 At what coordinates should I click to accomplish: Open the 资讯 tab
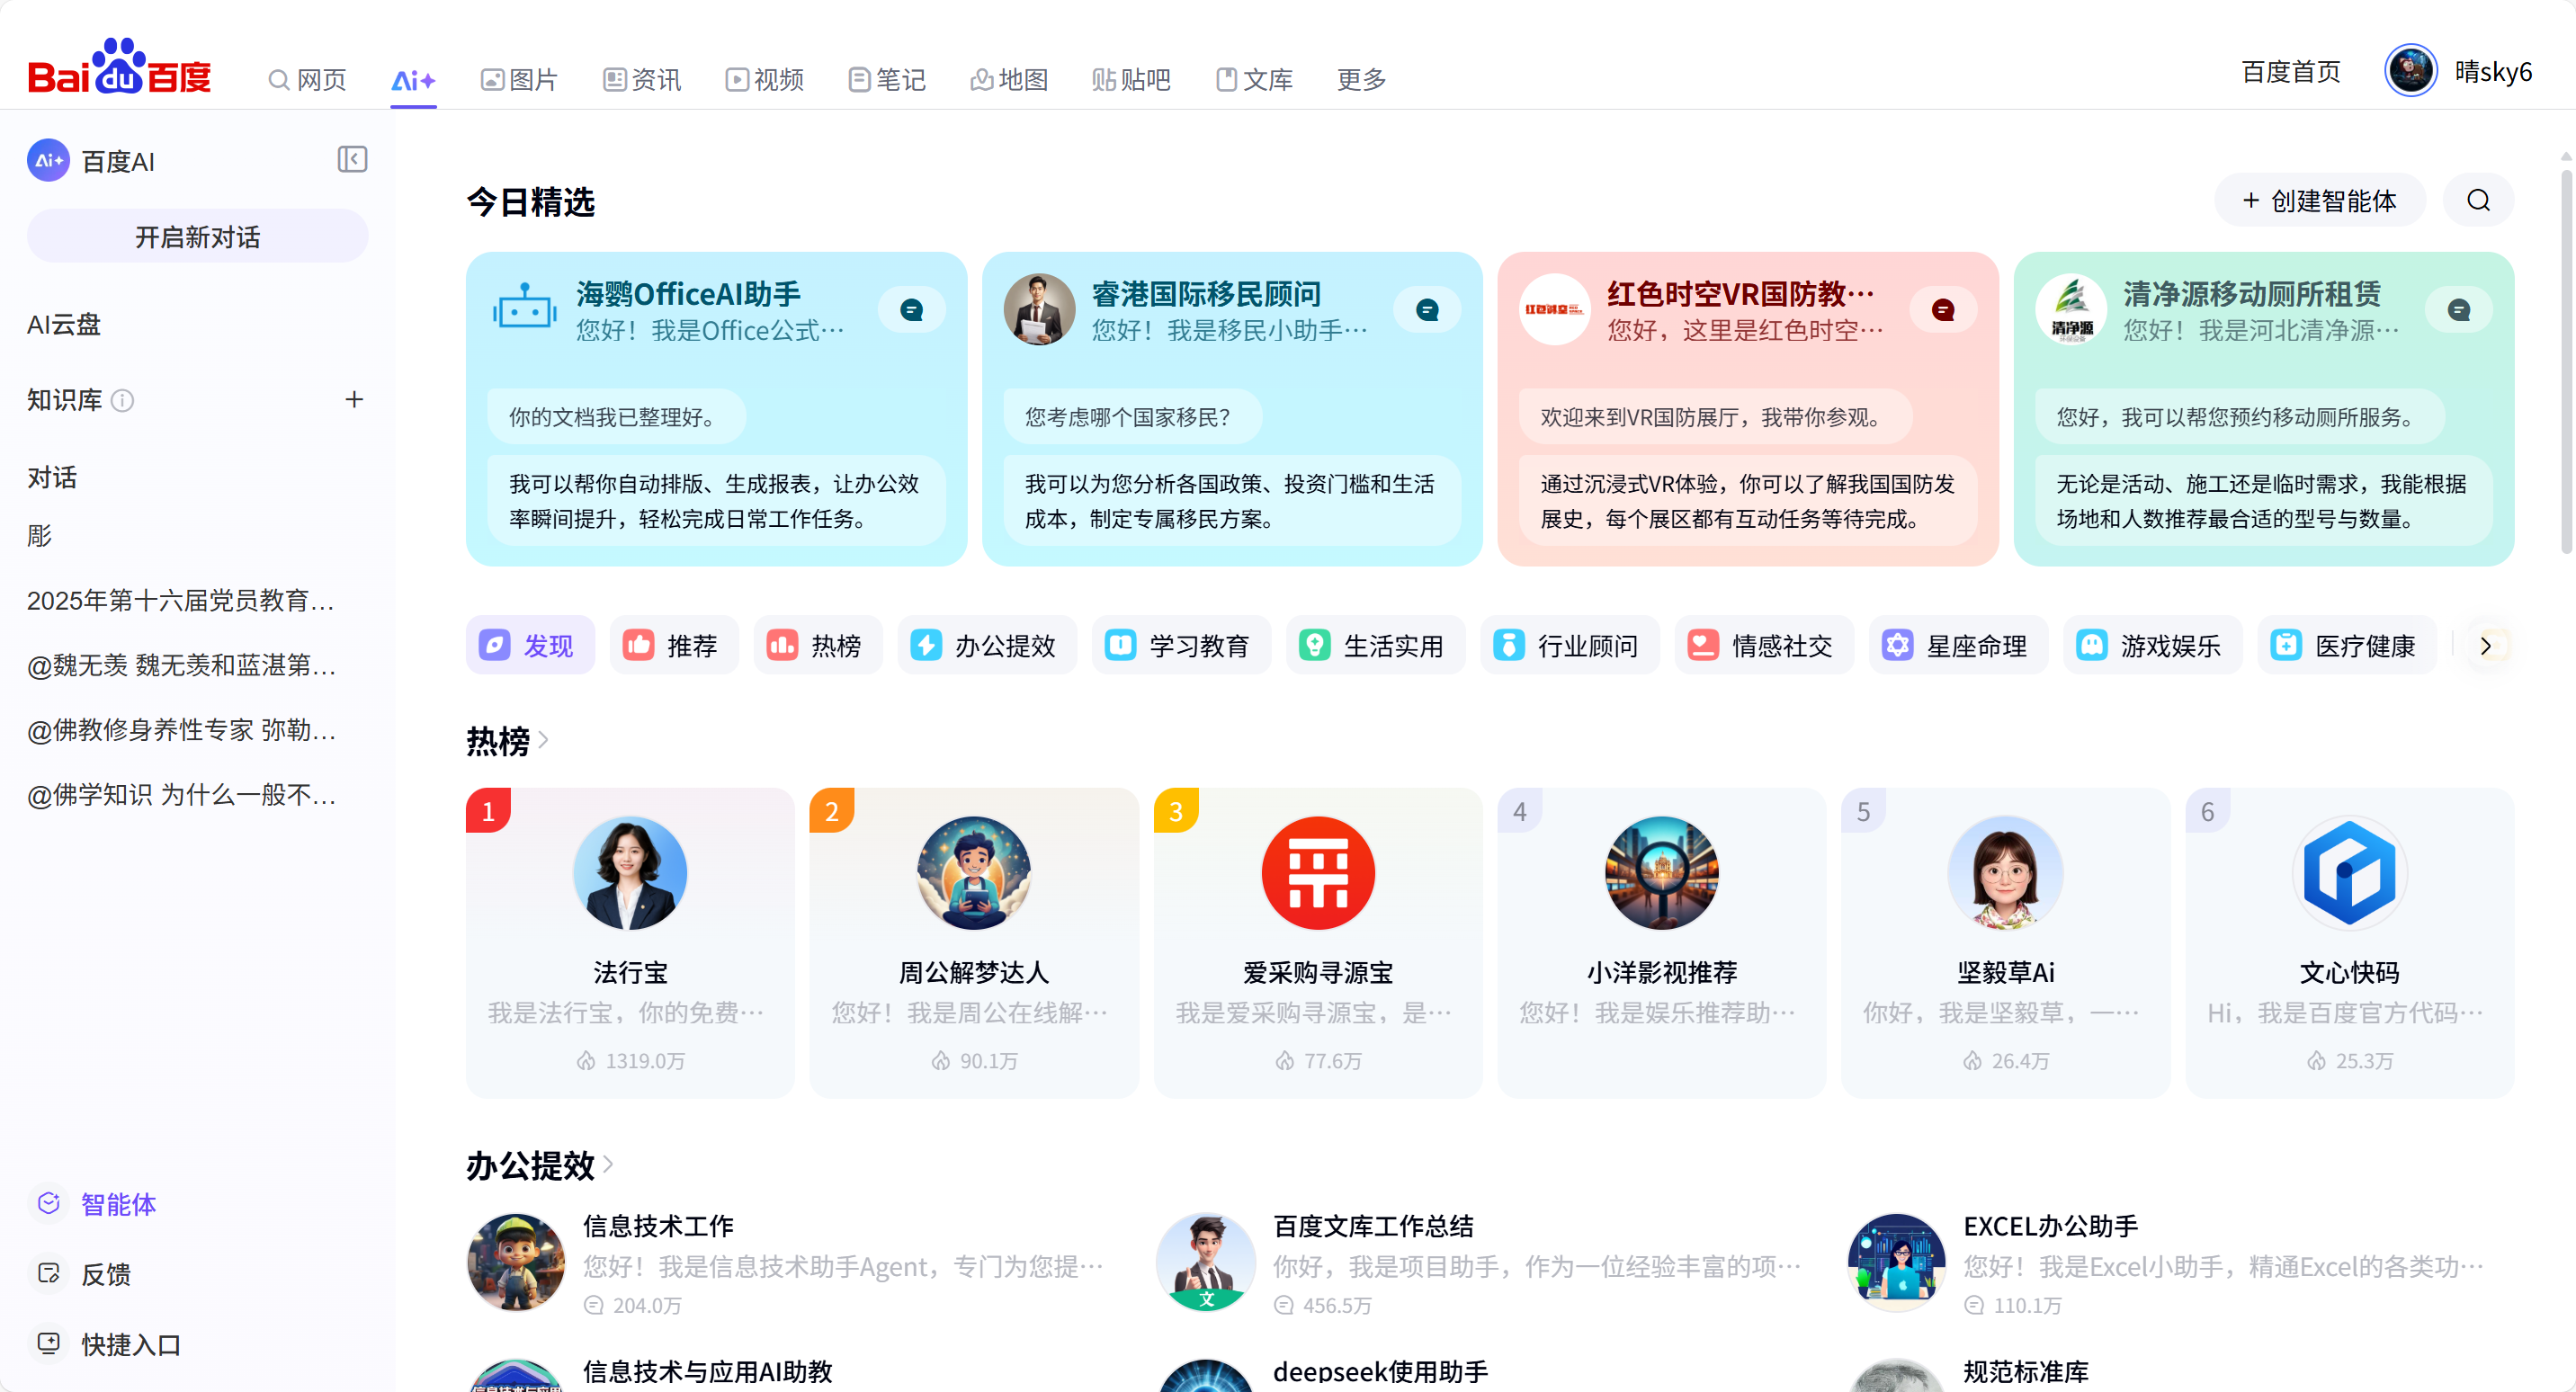point(642,79)
